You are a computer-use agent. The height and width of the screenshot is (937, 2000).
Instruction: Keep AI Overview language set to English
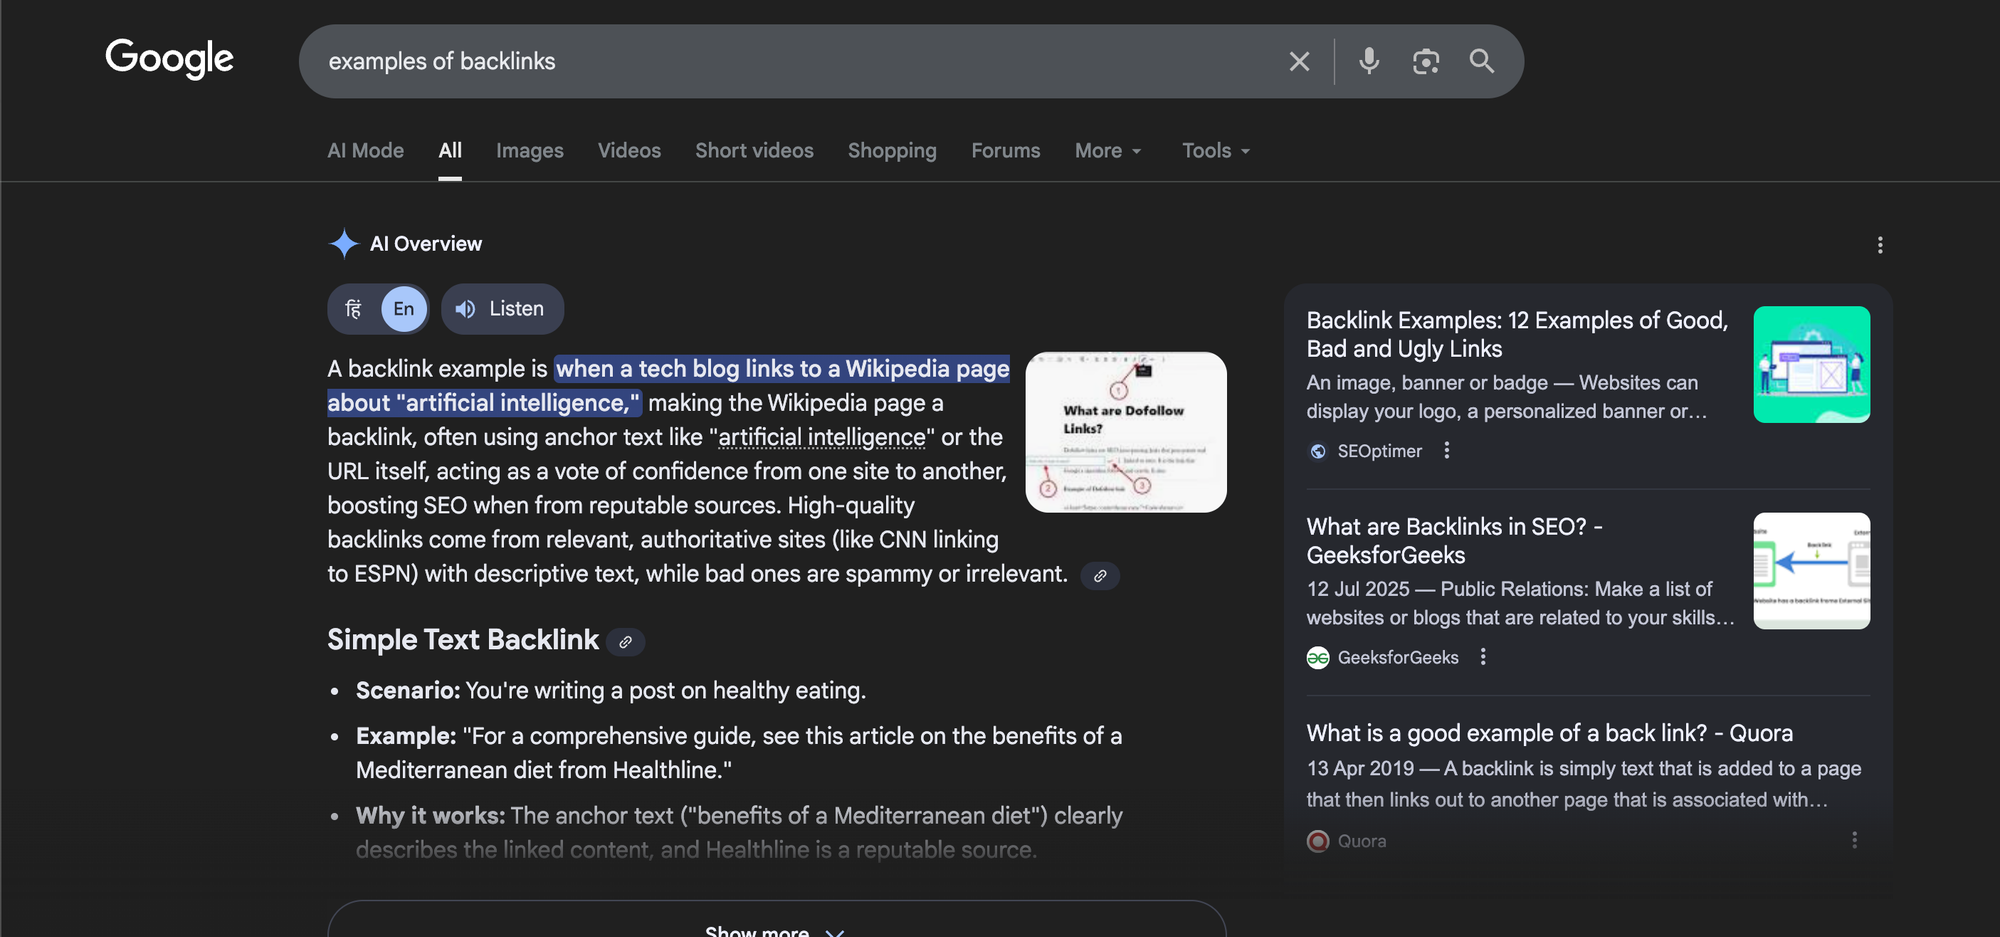click(402, 309)
